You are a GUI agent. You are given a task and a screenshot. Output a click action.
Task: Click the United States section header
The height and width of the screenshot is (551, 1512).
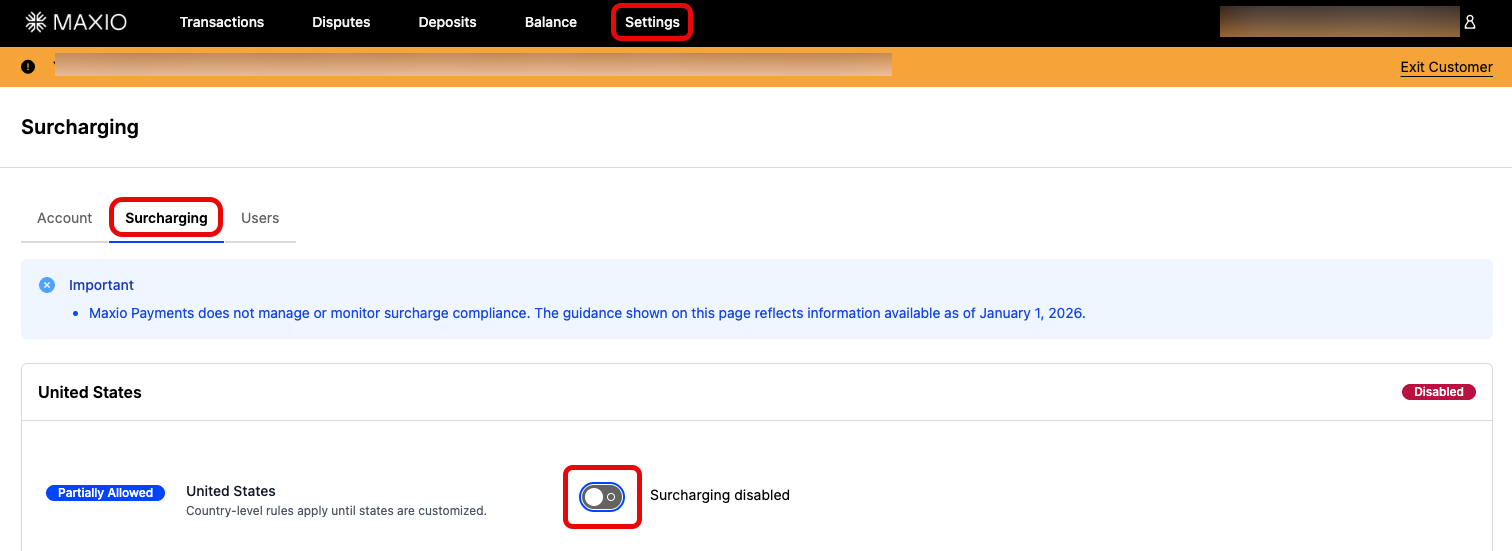pyautogui.click(x=90, y=392)
